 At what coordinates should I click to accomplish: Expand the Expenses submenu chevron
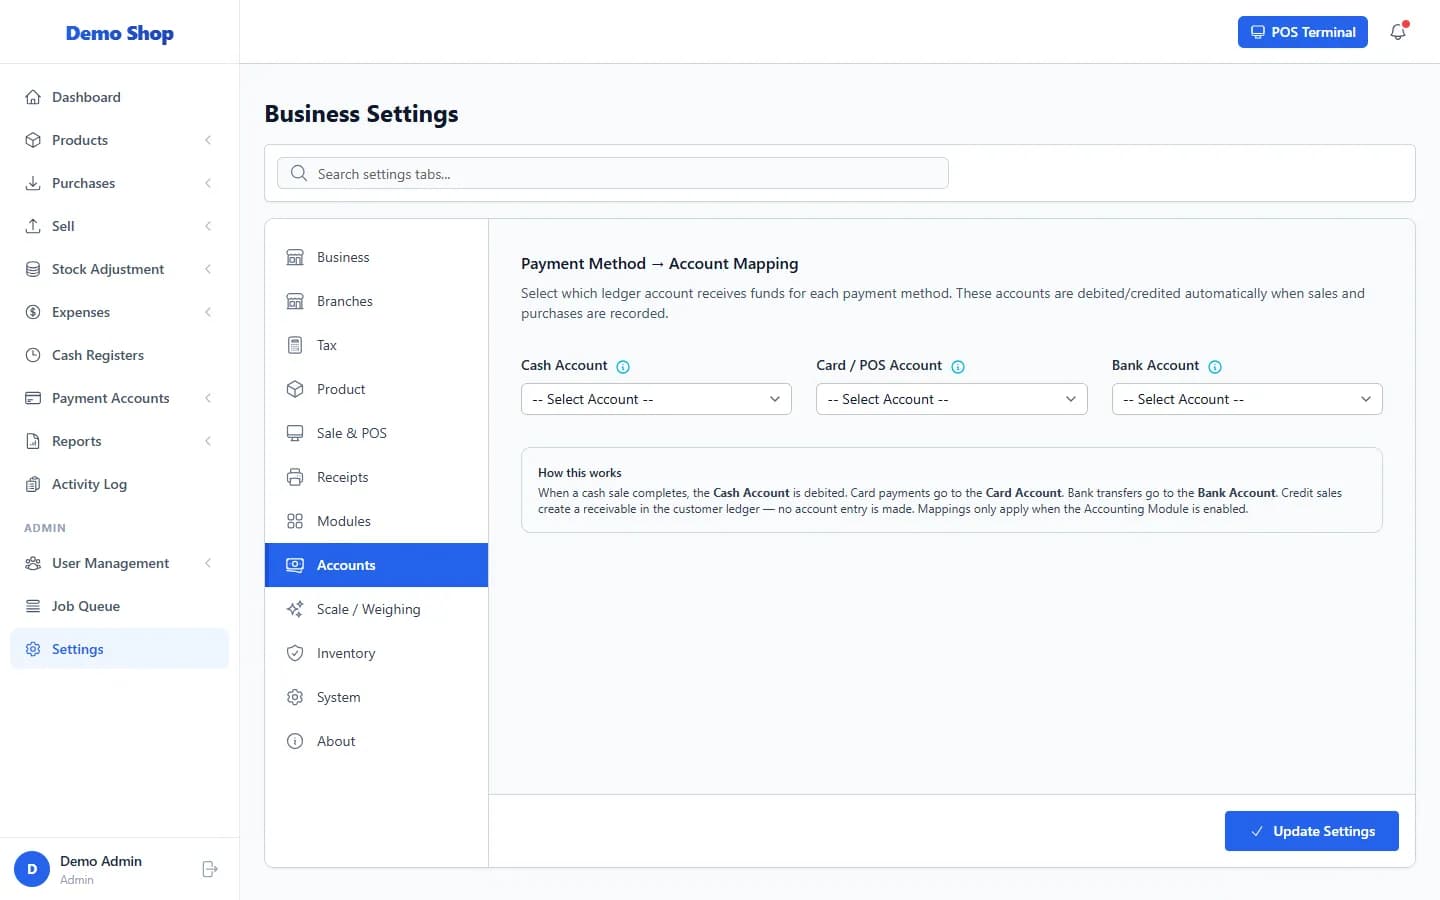(208, 312)
